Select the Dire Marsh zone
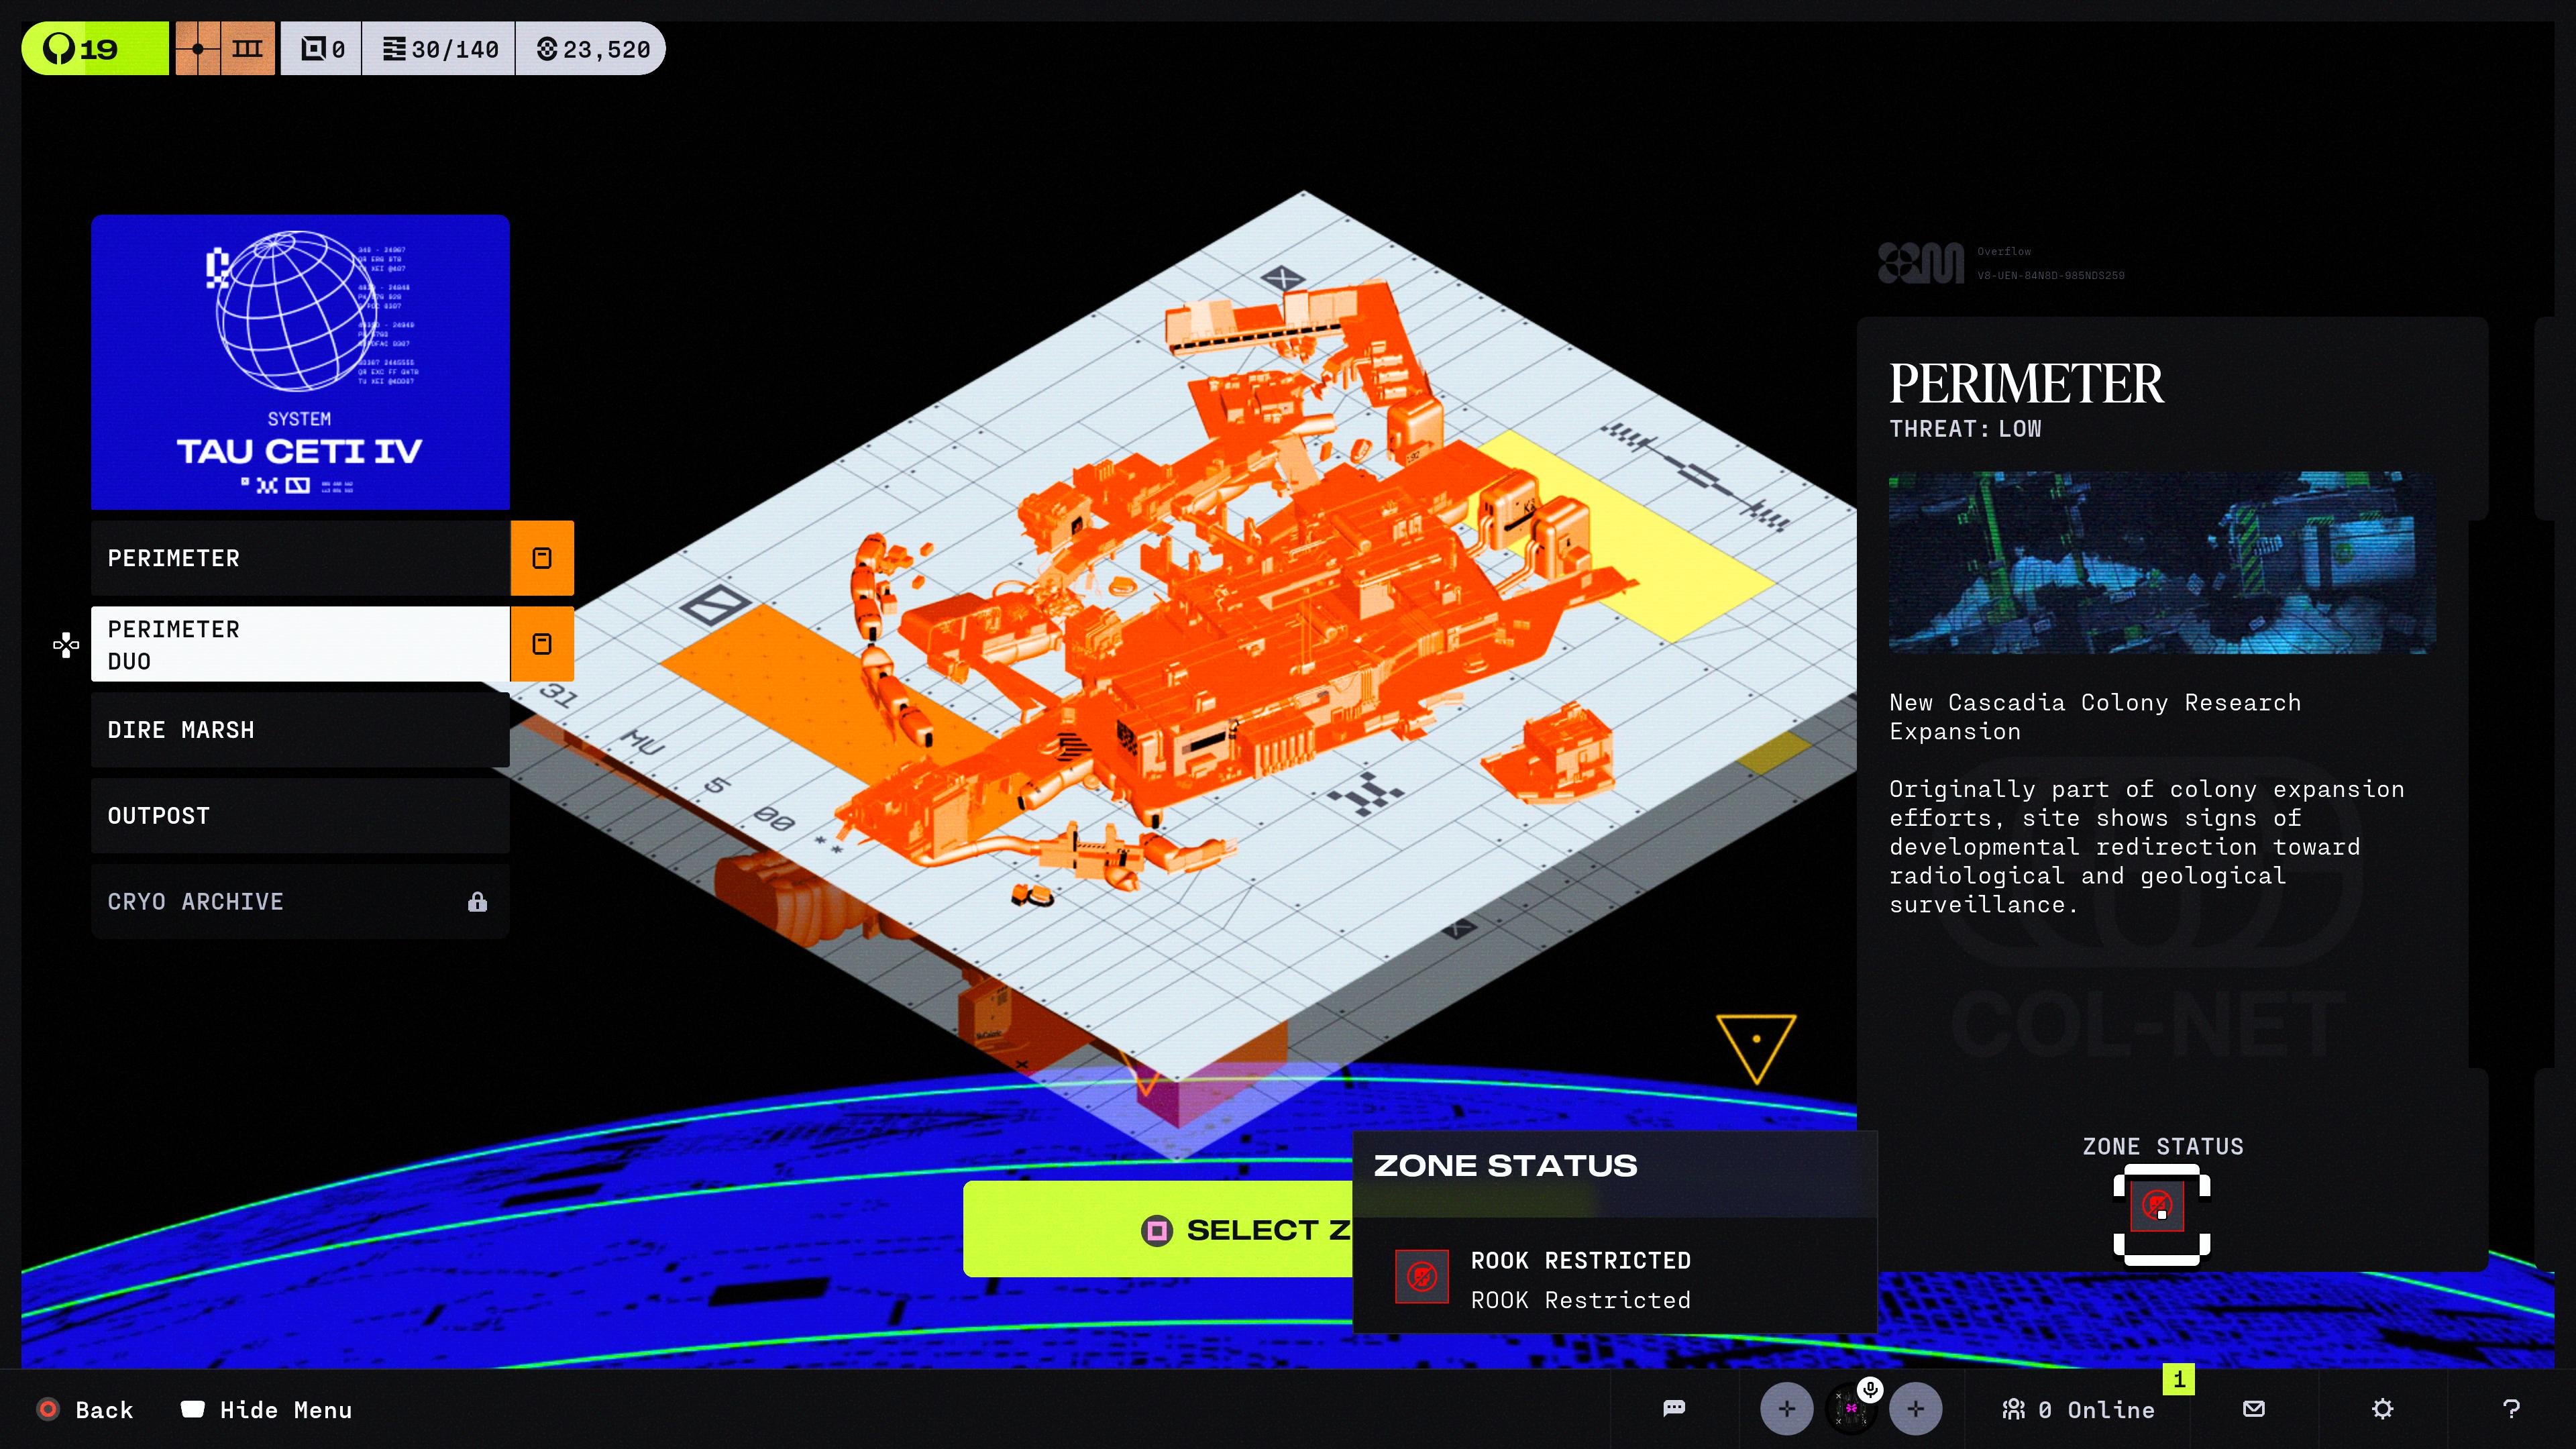Screen dimensions: 2576x1449 click(300, 730)
